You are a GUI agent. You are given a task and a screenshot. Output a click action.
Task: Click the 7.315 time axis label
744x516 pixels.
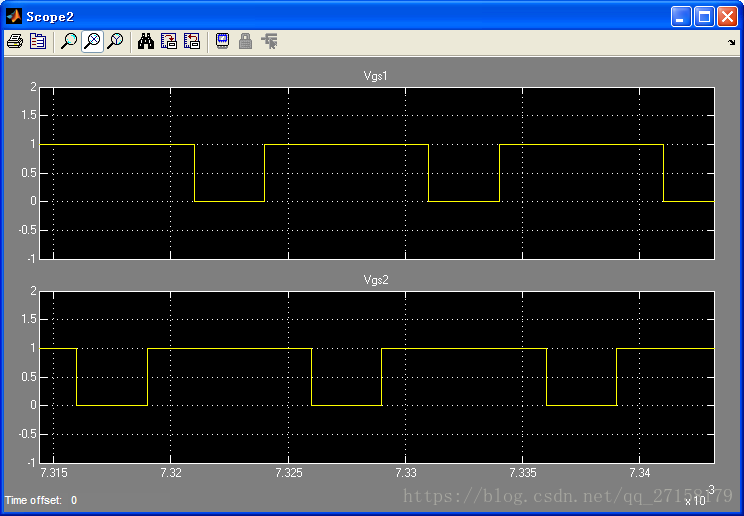[x=54, y=473]
